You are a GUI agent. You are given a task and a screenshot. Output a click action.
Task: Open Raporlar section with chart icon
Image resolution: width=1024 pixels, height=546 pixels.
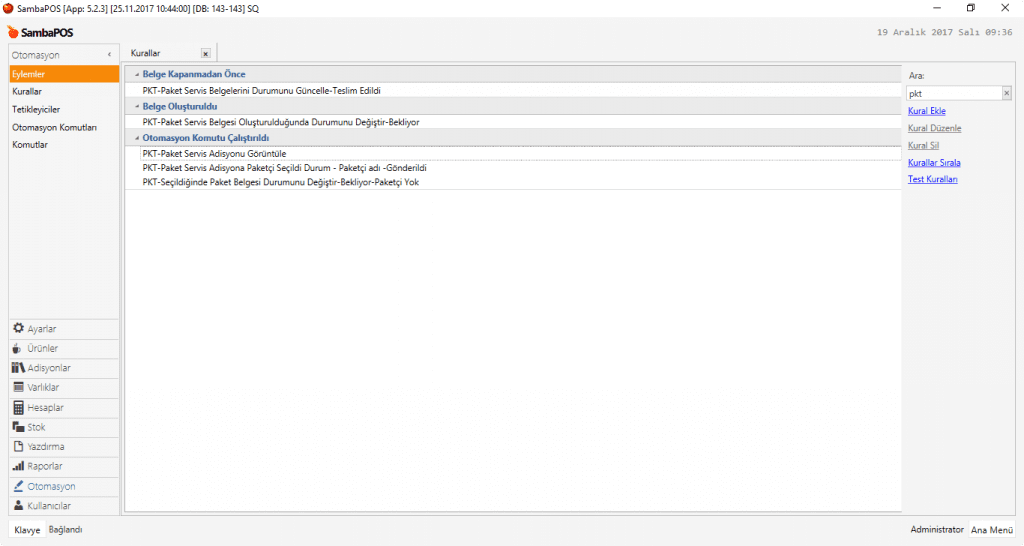coord(45,467)
